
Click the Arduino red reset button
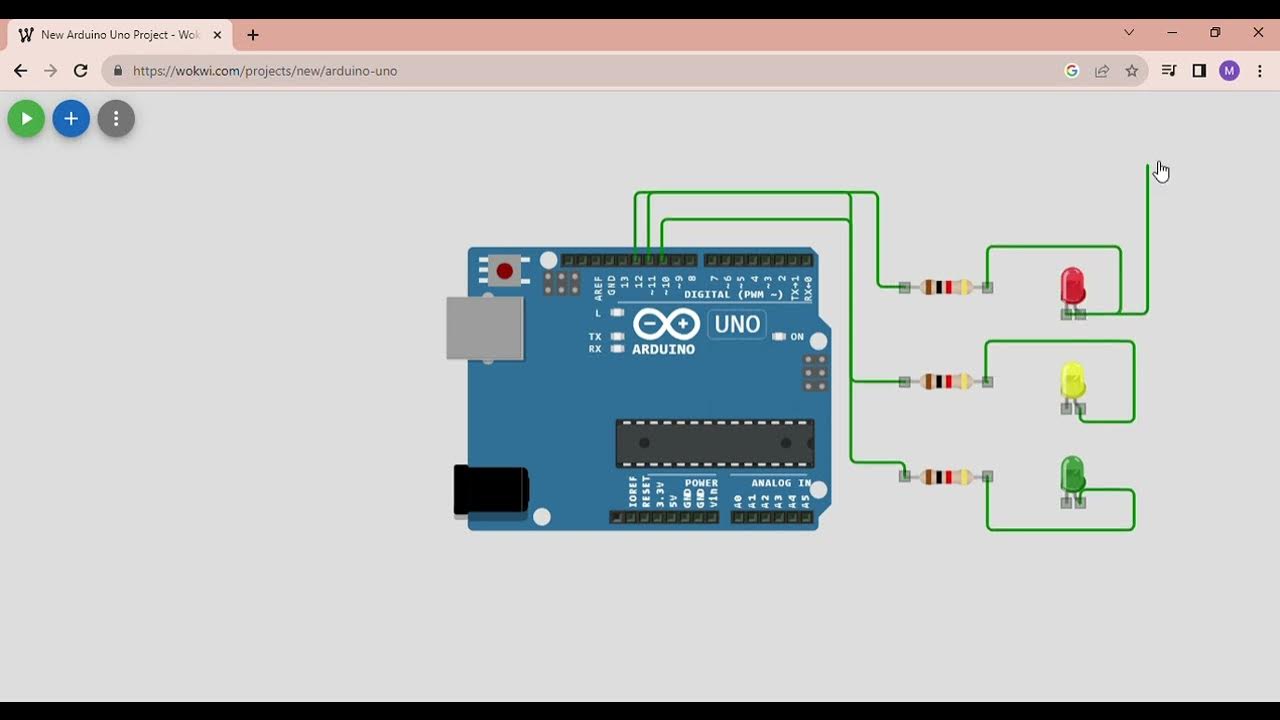tap(504, 271)
